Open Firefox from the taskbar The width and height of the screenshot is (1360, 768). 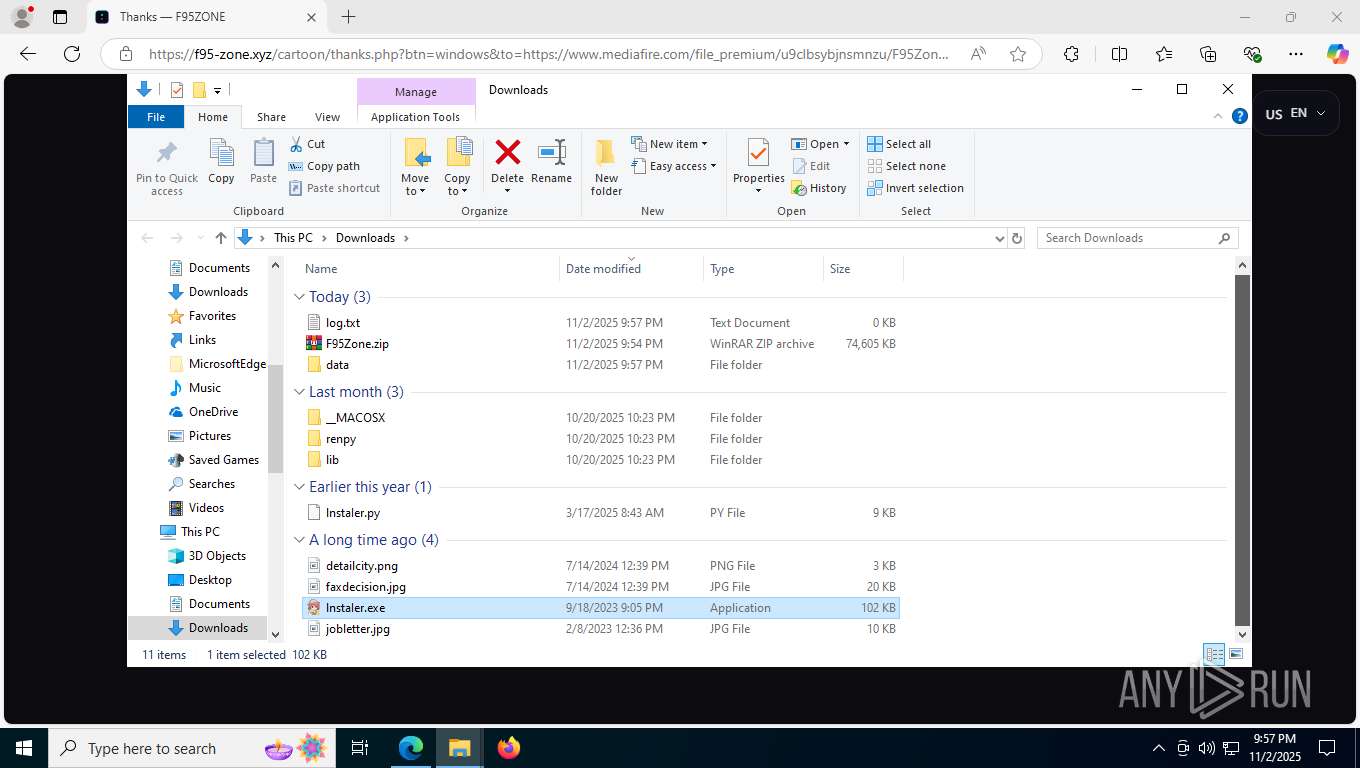click(x=509, y=748)
